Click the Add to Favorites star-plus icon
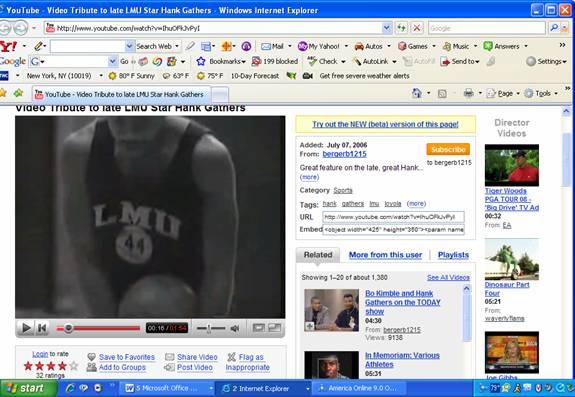The height and width of the screenshot is (397, 575). (18, 93)
